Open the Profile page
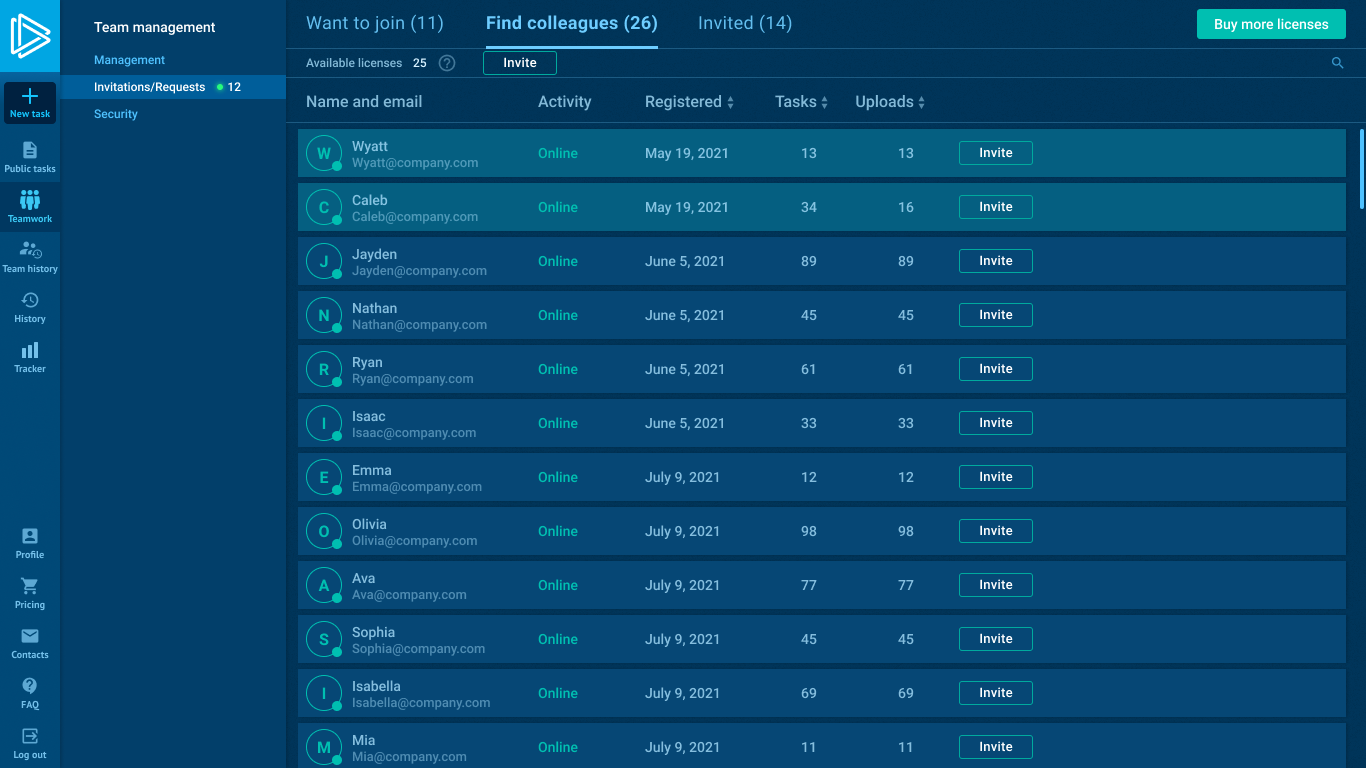The height and width of the screenshot is (768, 1366). [30, 543]
